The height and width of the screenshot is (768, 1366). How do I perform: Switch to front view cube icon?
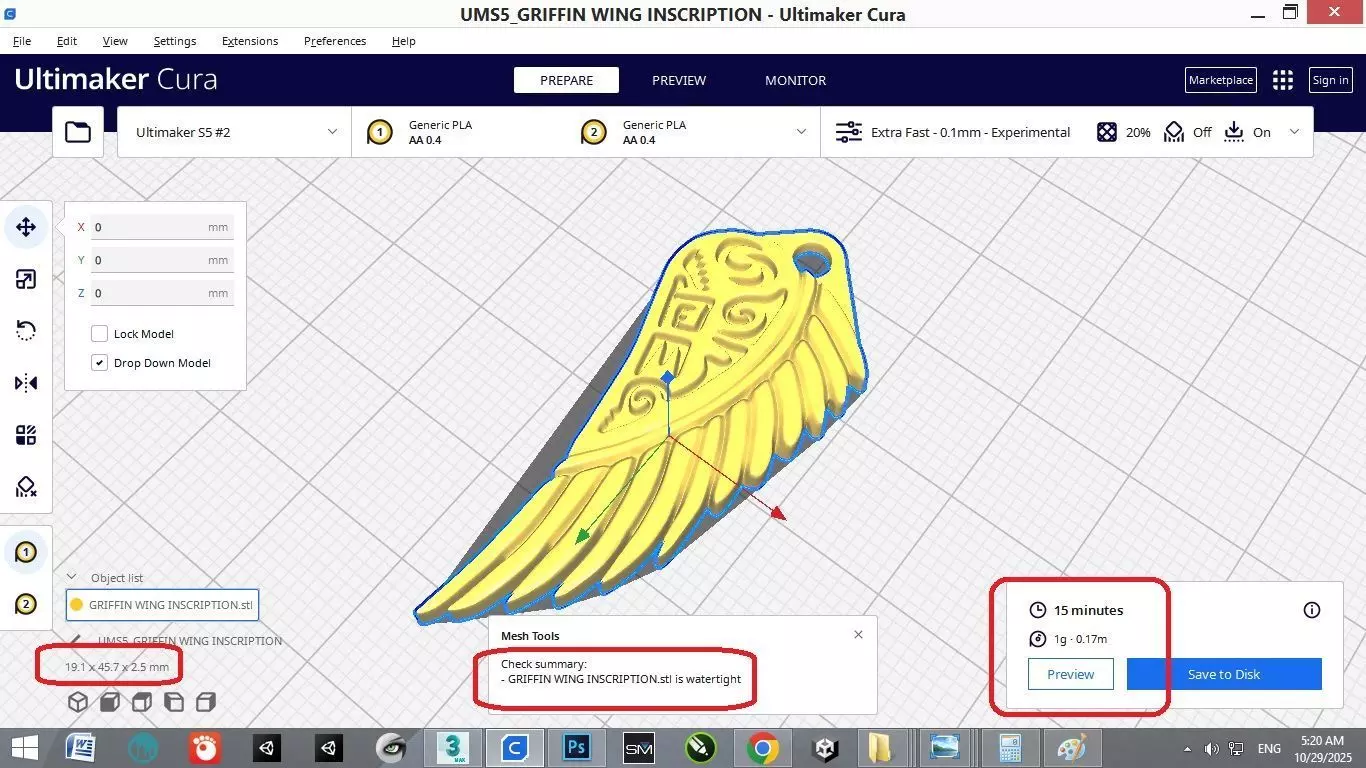point(110,702)
